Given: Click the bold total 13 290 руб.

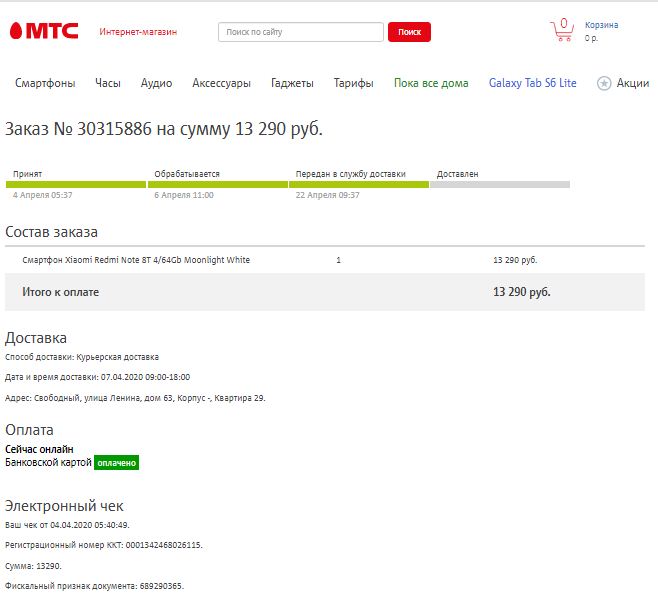Looking at the screenshot, I should point(522,292).
